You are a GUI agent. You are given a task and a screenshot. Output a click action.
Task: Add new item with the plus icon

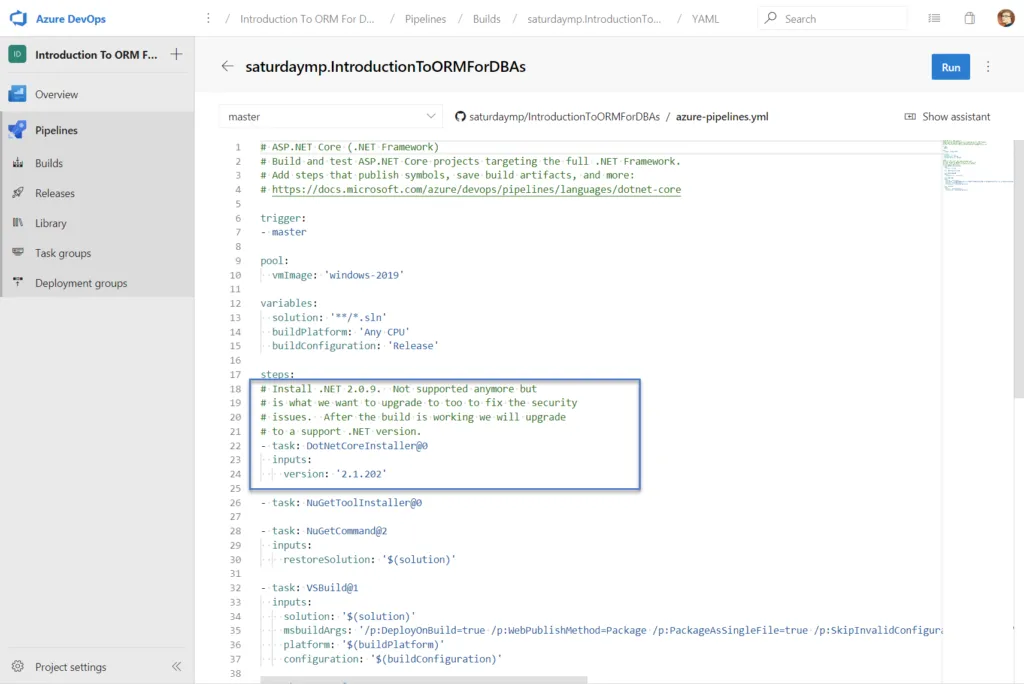(x=176, y=54)
